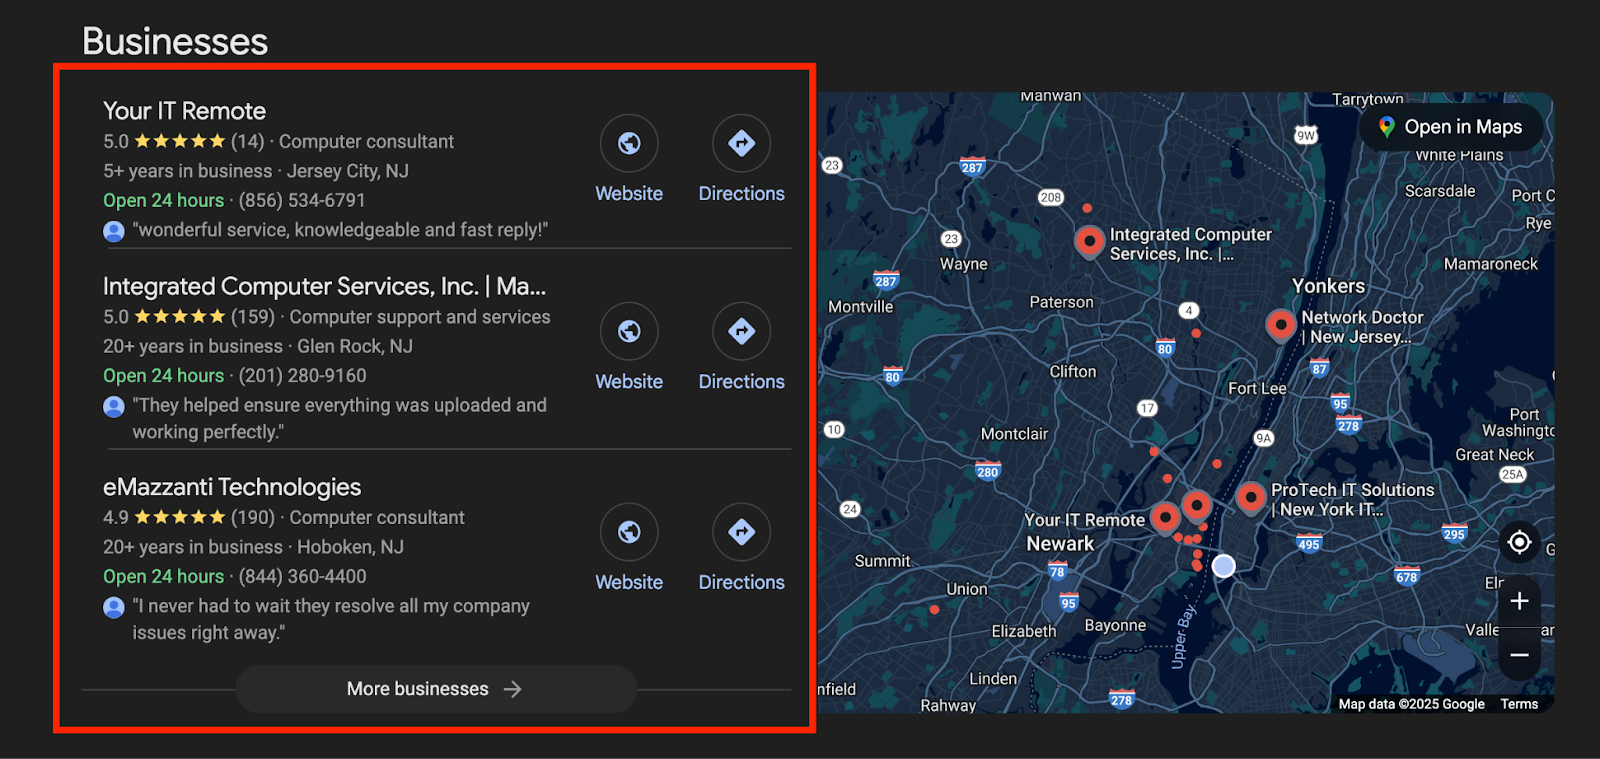
Task: Get directions to eMazzanti Technologies
Action: coord(741,532)
